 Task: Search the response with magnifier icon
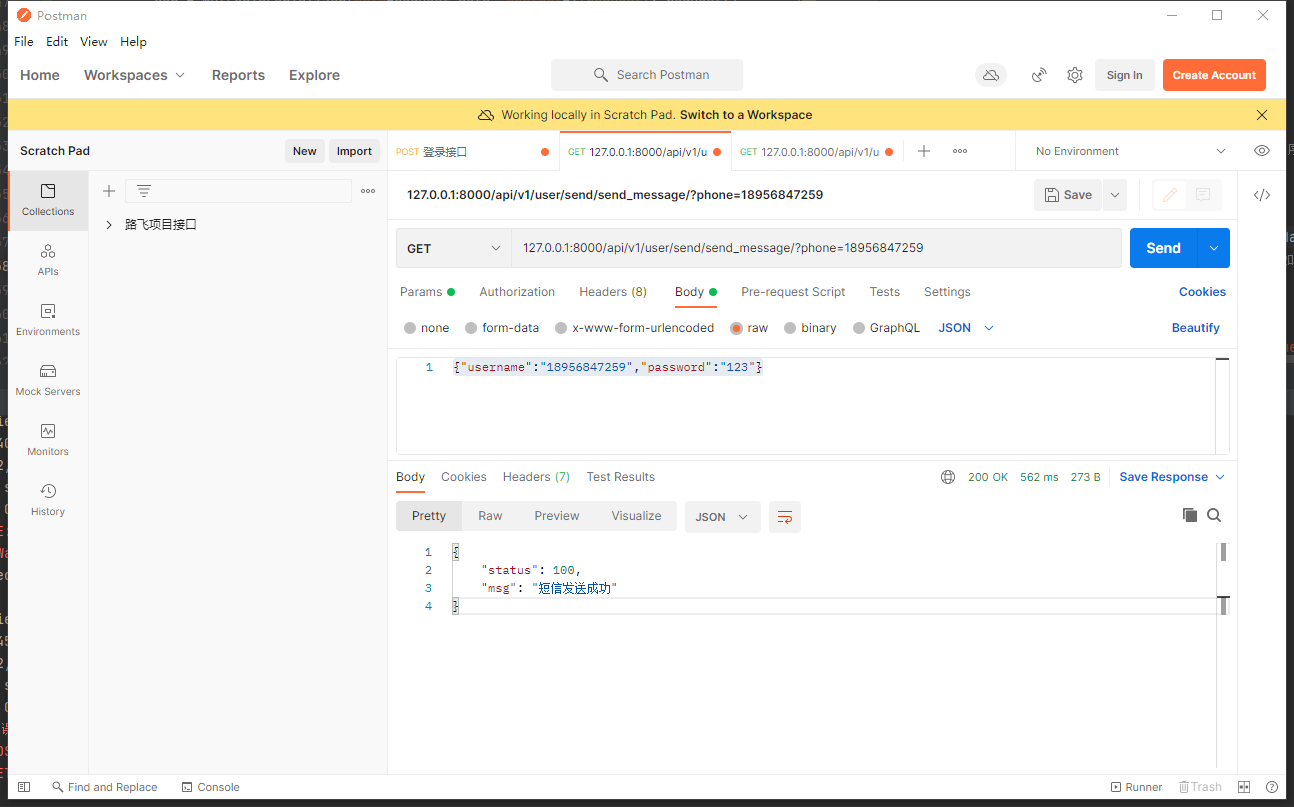[x=1214, y=515]
